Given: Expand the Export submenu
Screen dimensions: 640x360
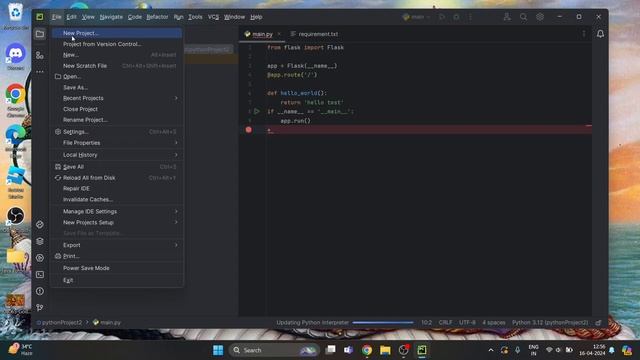Looking at the screenshot, I should (117, 245).
